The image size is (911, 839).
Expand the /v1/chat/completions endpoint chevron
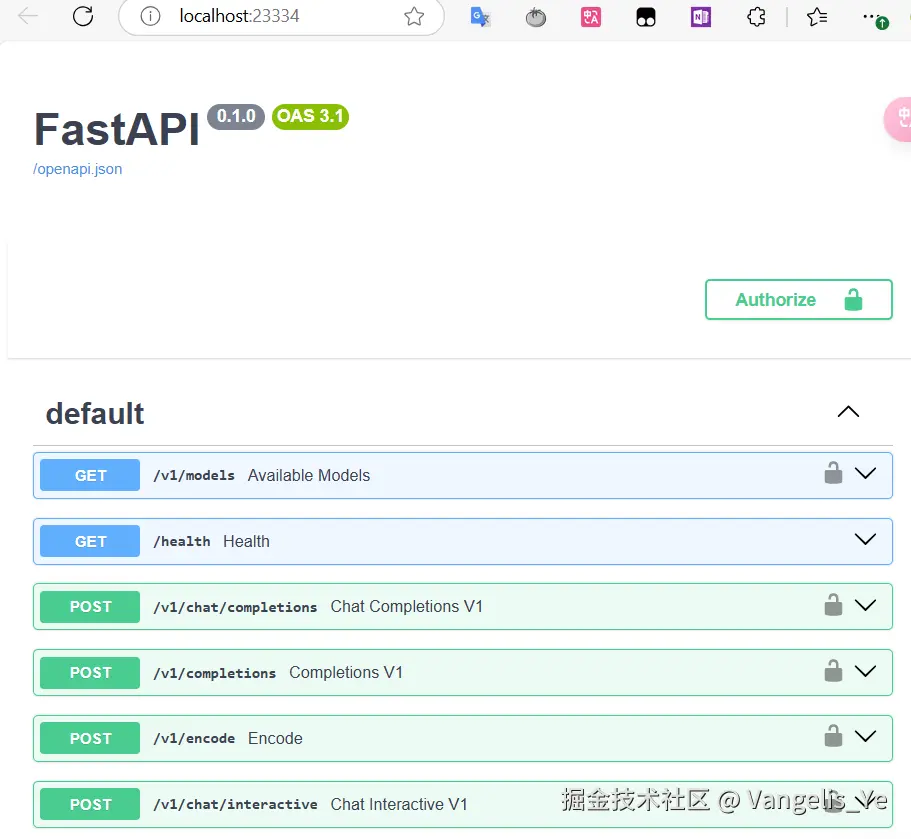(865, 605)
